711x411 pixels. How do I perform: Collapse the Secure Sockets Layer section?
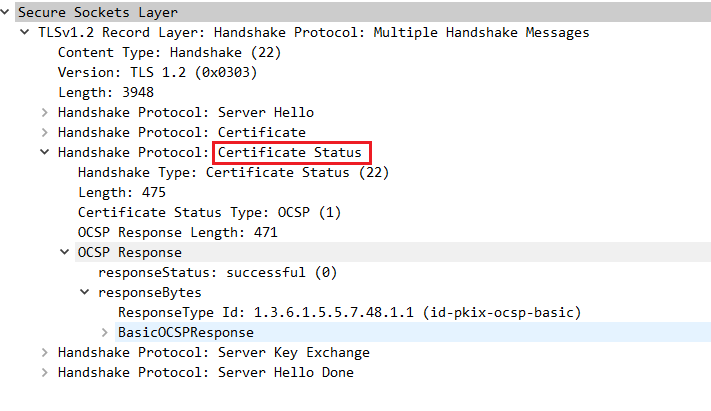click(5, 12)
